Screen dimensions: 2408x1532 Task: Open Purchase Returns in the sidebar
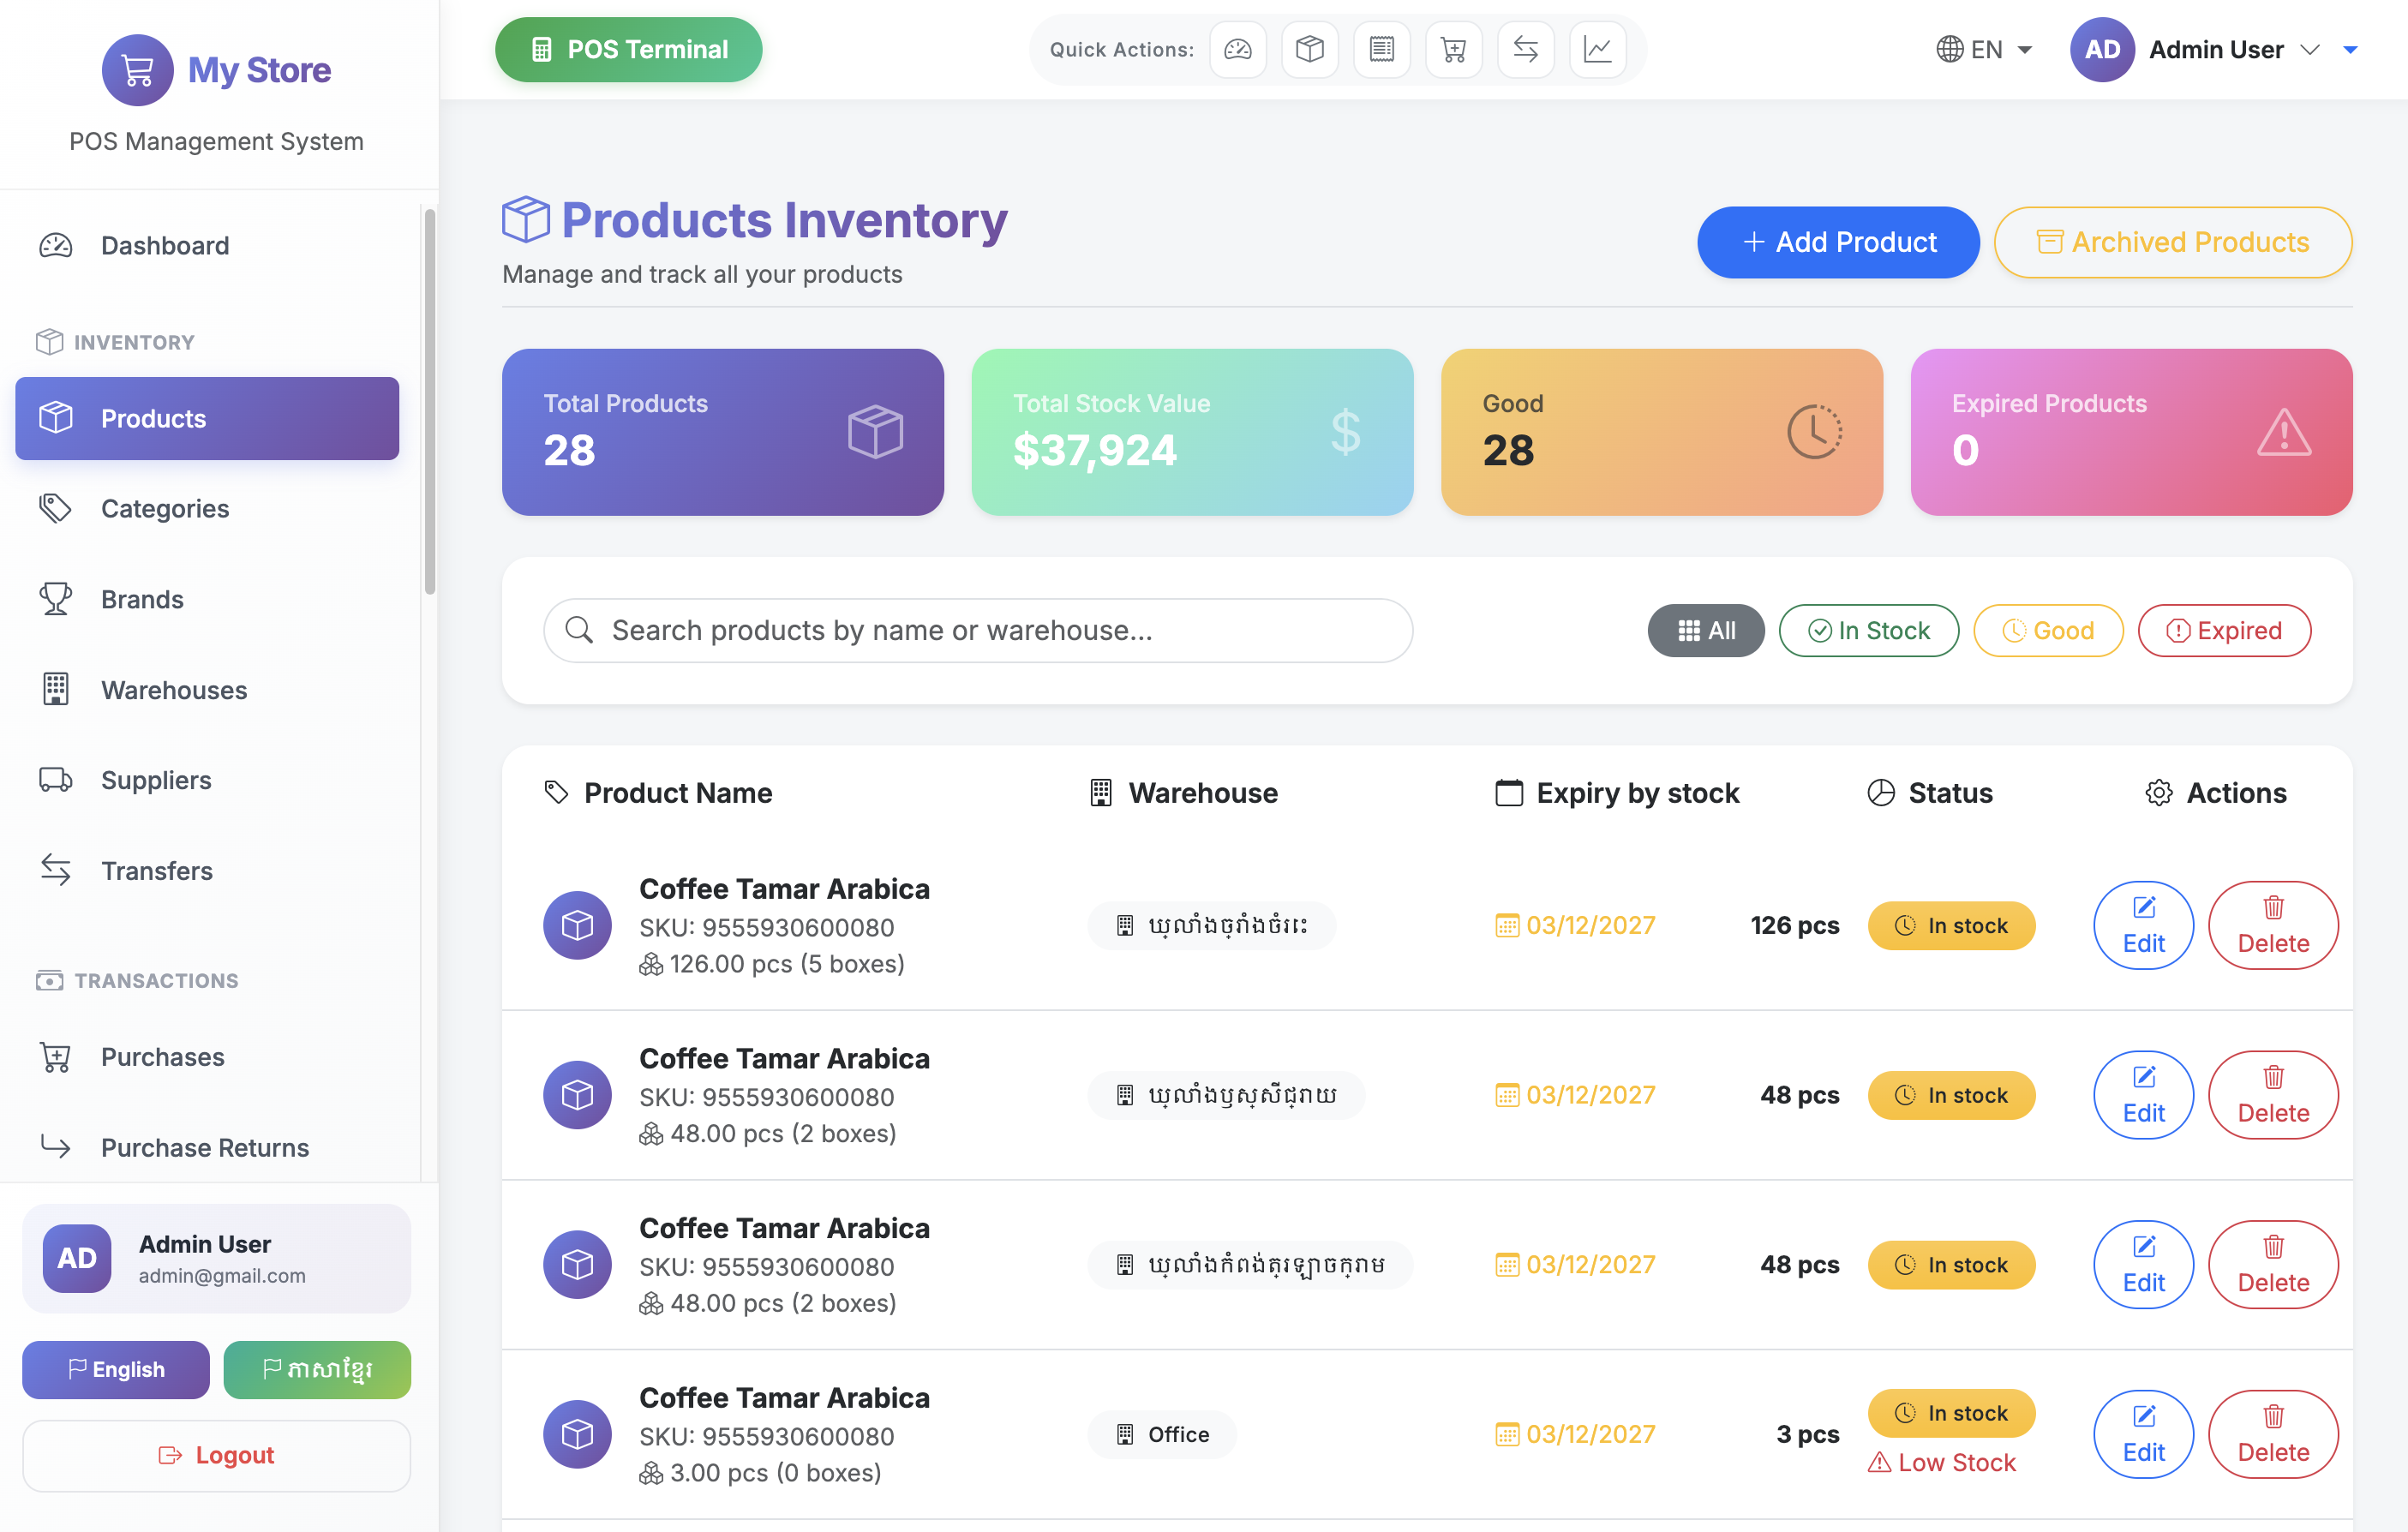[207, 1147]
